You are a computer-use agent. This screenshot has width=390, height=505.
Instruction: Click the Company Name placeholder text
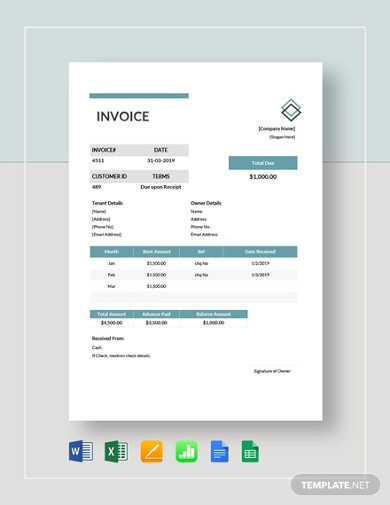(x=277, y=129)
